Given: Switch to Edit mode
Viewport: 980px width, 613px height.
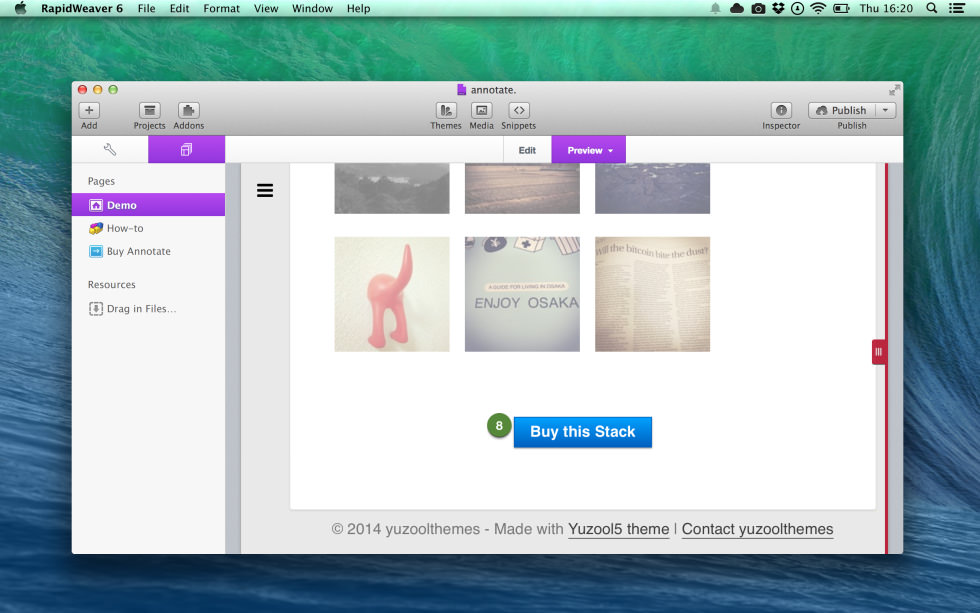Looking at the screenshot, I should (527, 150).
